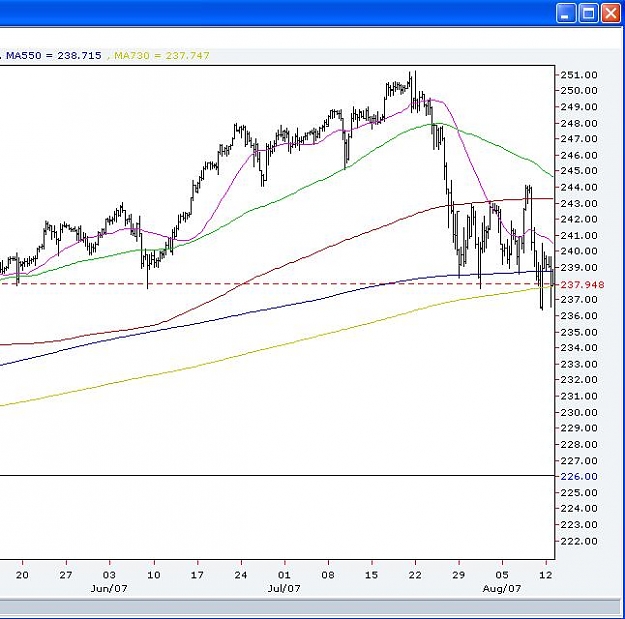The width and height of the screenshot is (625, 619).
Task: Click the 248.00 price axis label
Action: pyautogui.click(x=579, y=123)
